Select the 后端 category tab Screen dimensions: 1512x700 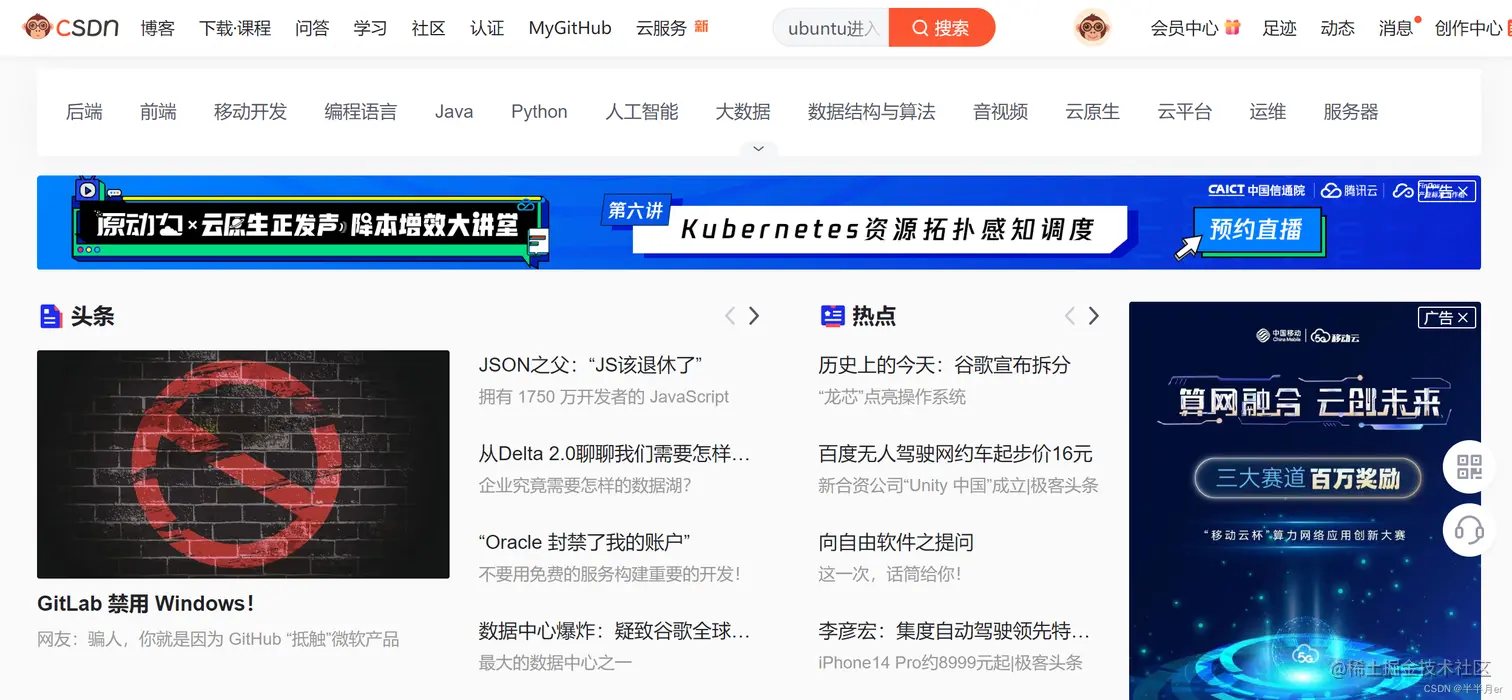84,112
